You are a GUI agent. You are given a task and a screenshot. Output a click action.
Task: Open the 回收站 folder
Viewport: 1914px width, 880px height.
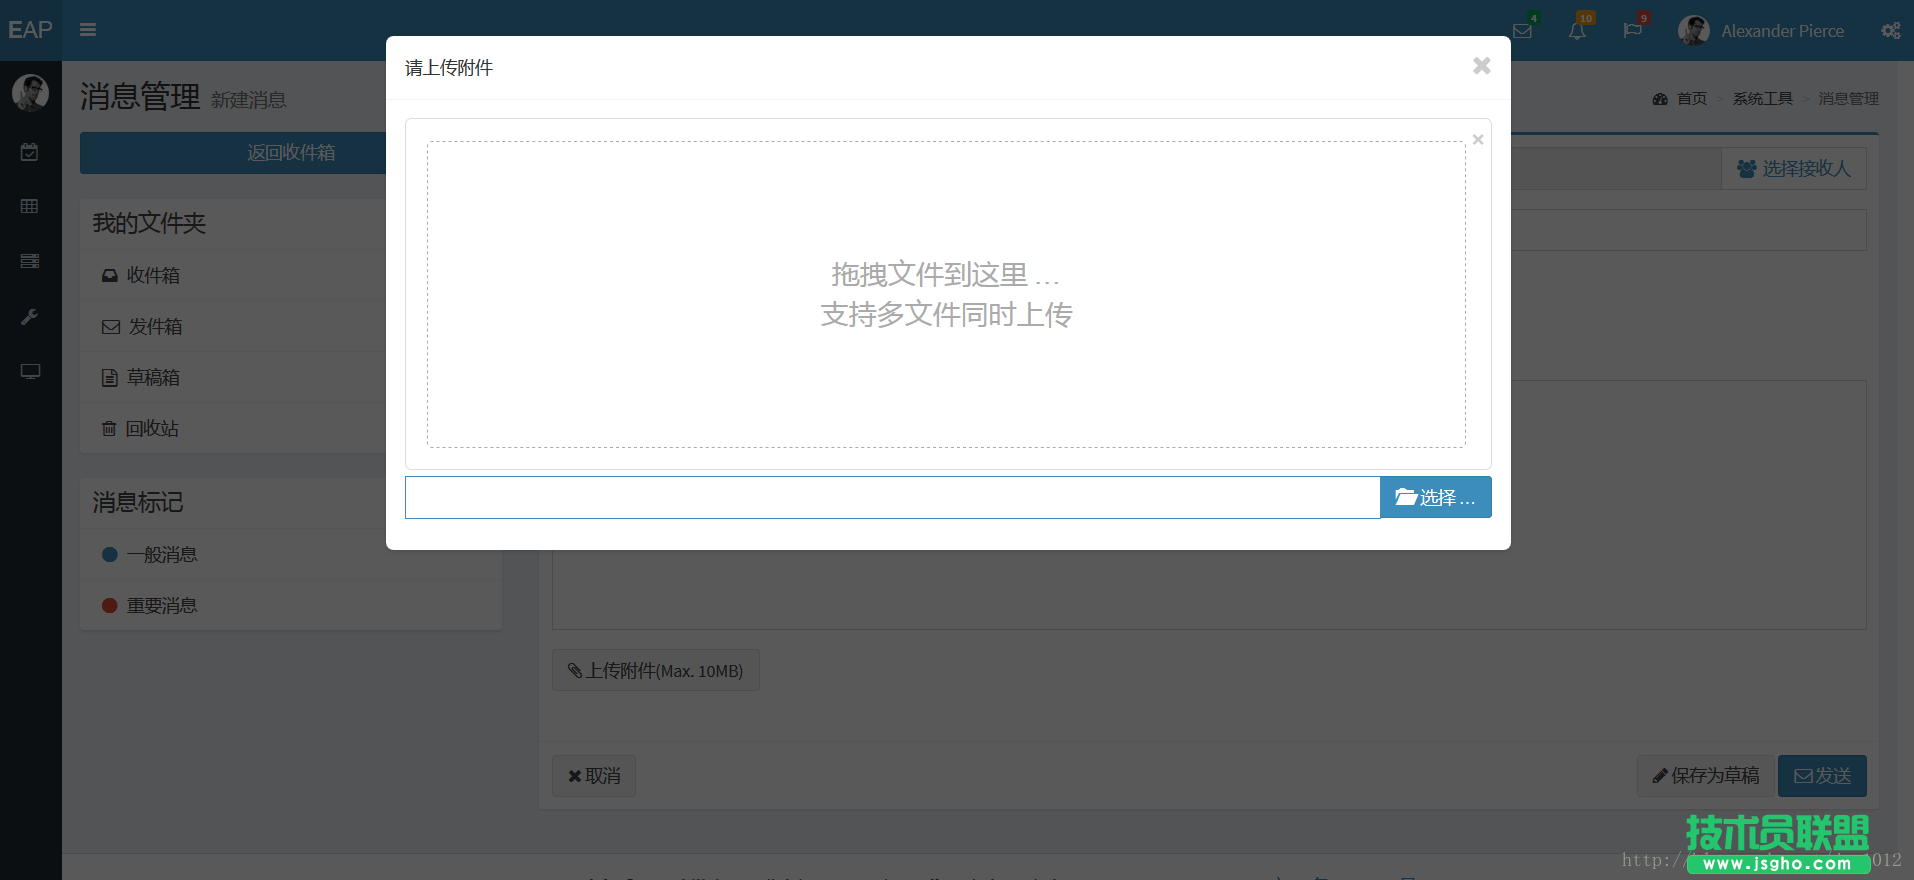click(291, 428)
